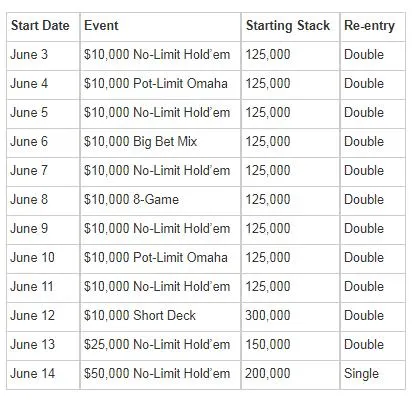
Task: Click the Single re-entry cell
Action: [x=373, y=375]
